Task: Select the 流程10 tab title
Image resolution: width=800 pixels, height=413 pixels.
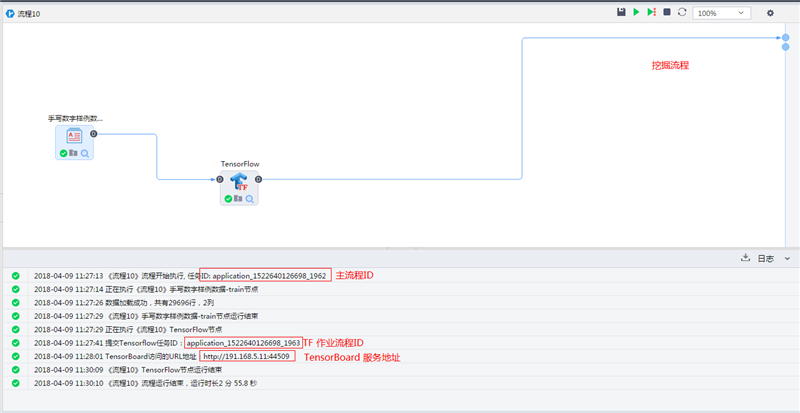Action: [28, 13]
